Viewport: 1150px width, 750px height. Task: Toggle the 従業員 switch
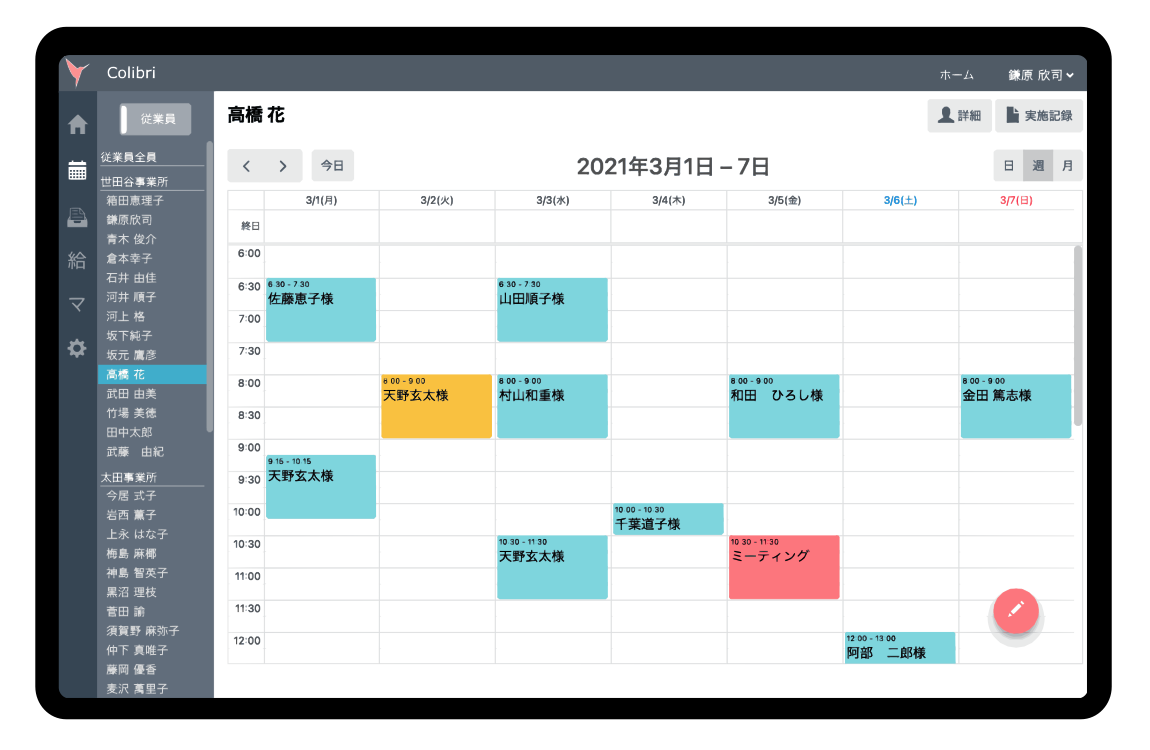(155, 119)
